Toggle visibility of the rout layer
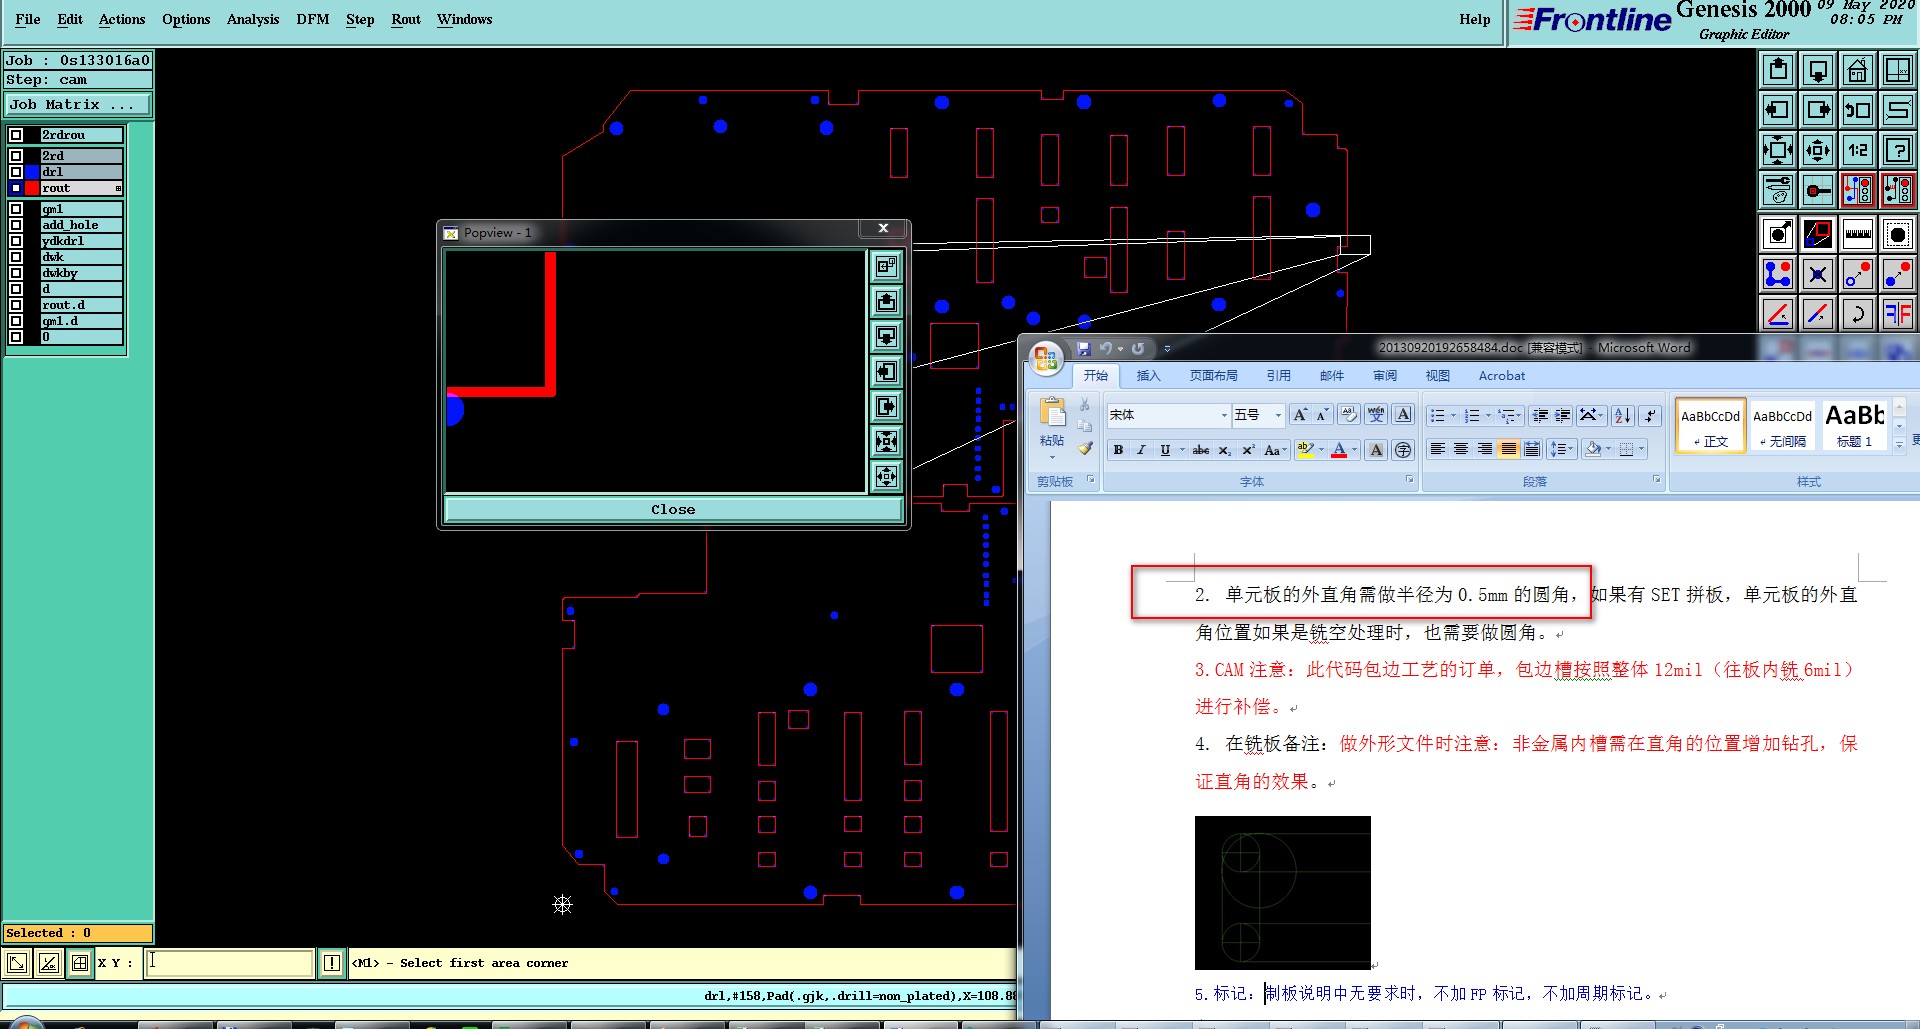 click(16, 188)
